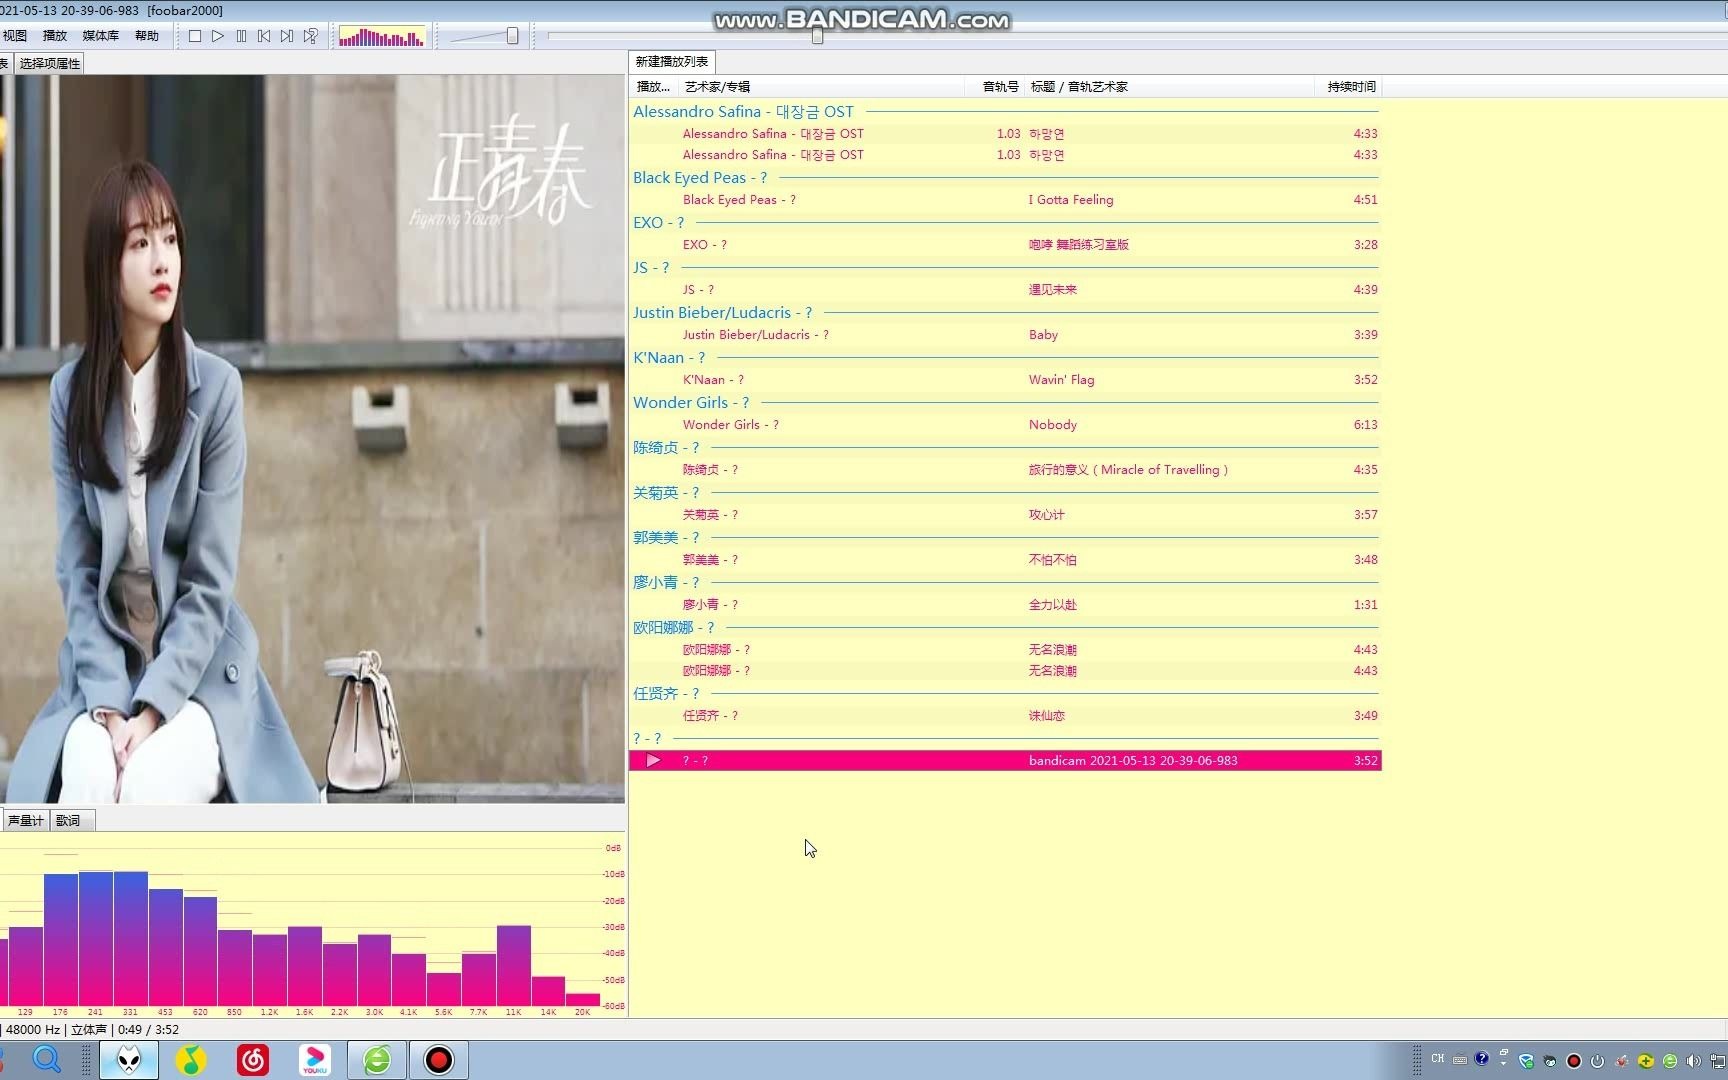The image size is (1728, 1080).
Task: Select the Wavin' Flag track
Action: point(1005,380)
